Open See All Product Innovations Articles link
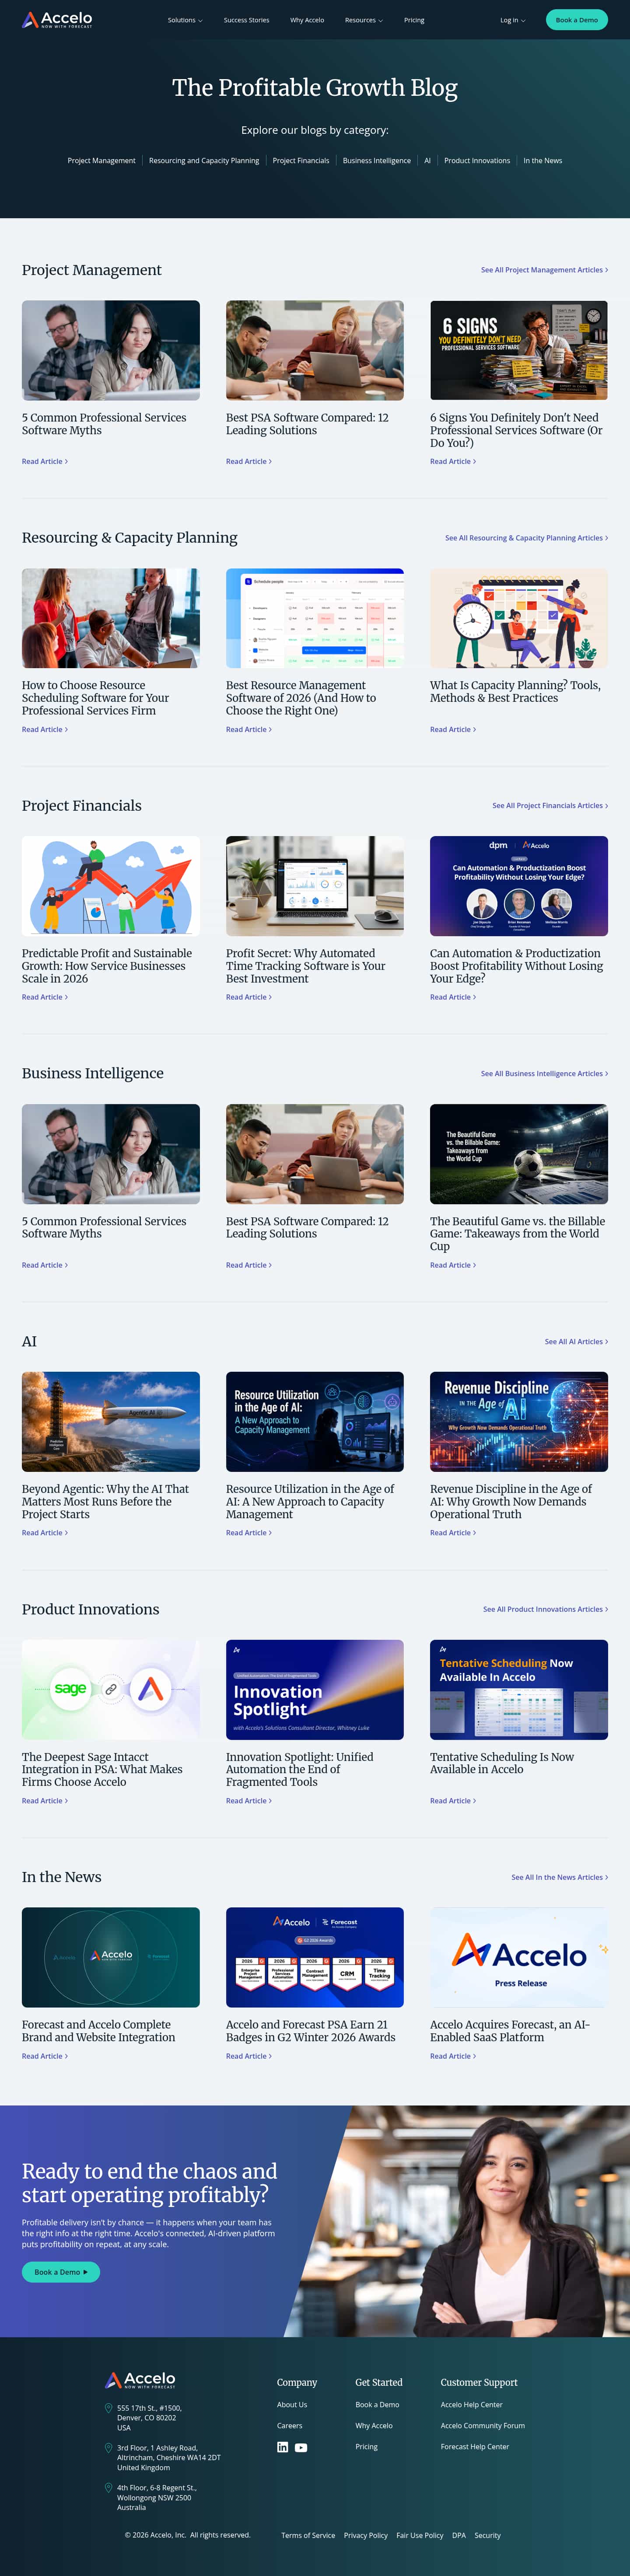The width and height of the screenshot is (630, 2576). coord(545,1609)
